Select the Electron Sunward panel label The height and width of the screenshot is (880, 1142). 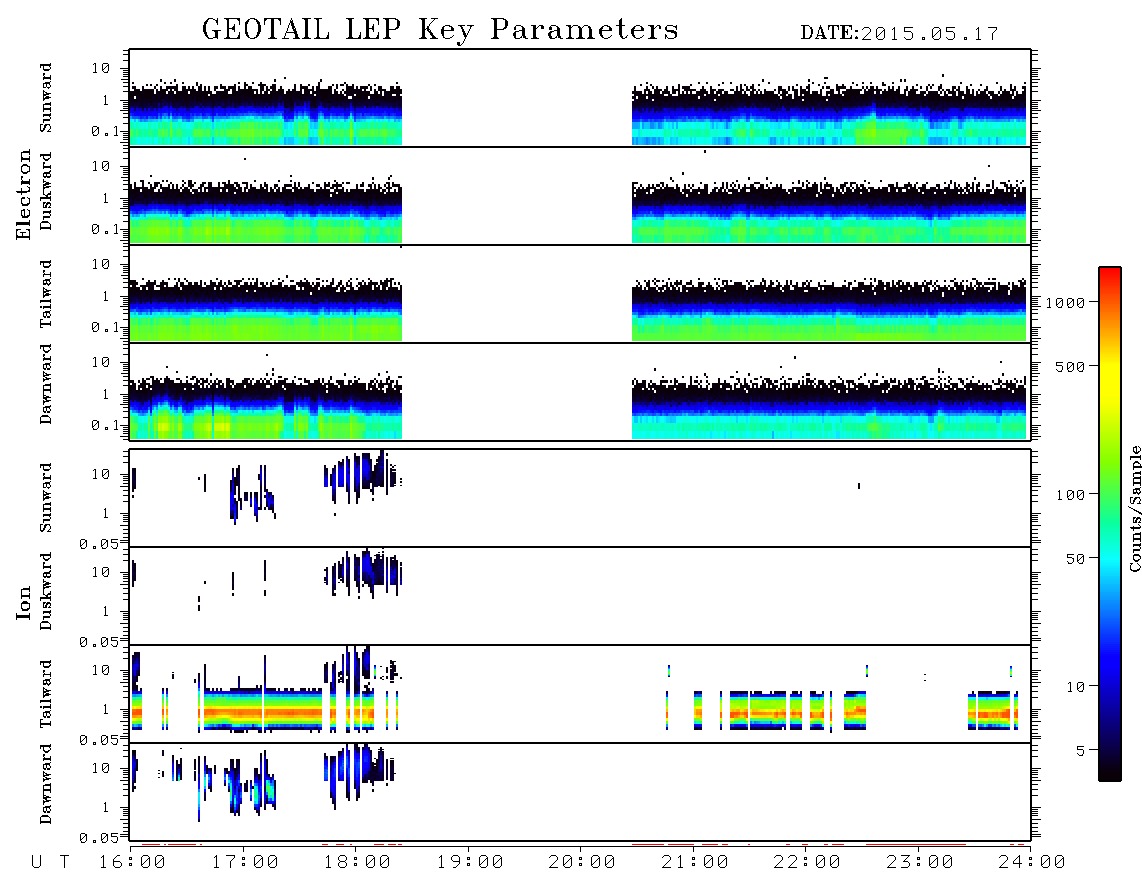tap(46, 98)
